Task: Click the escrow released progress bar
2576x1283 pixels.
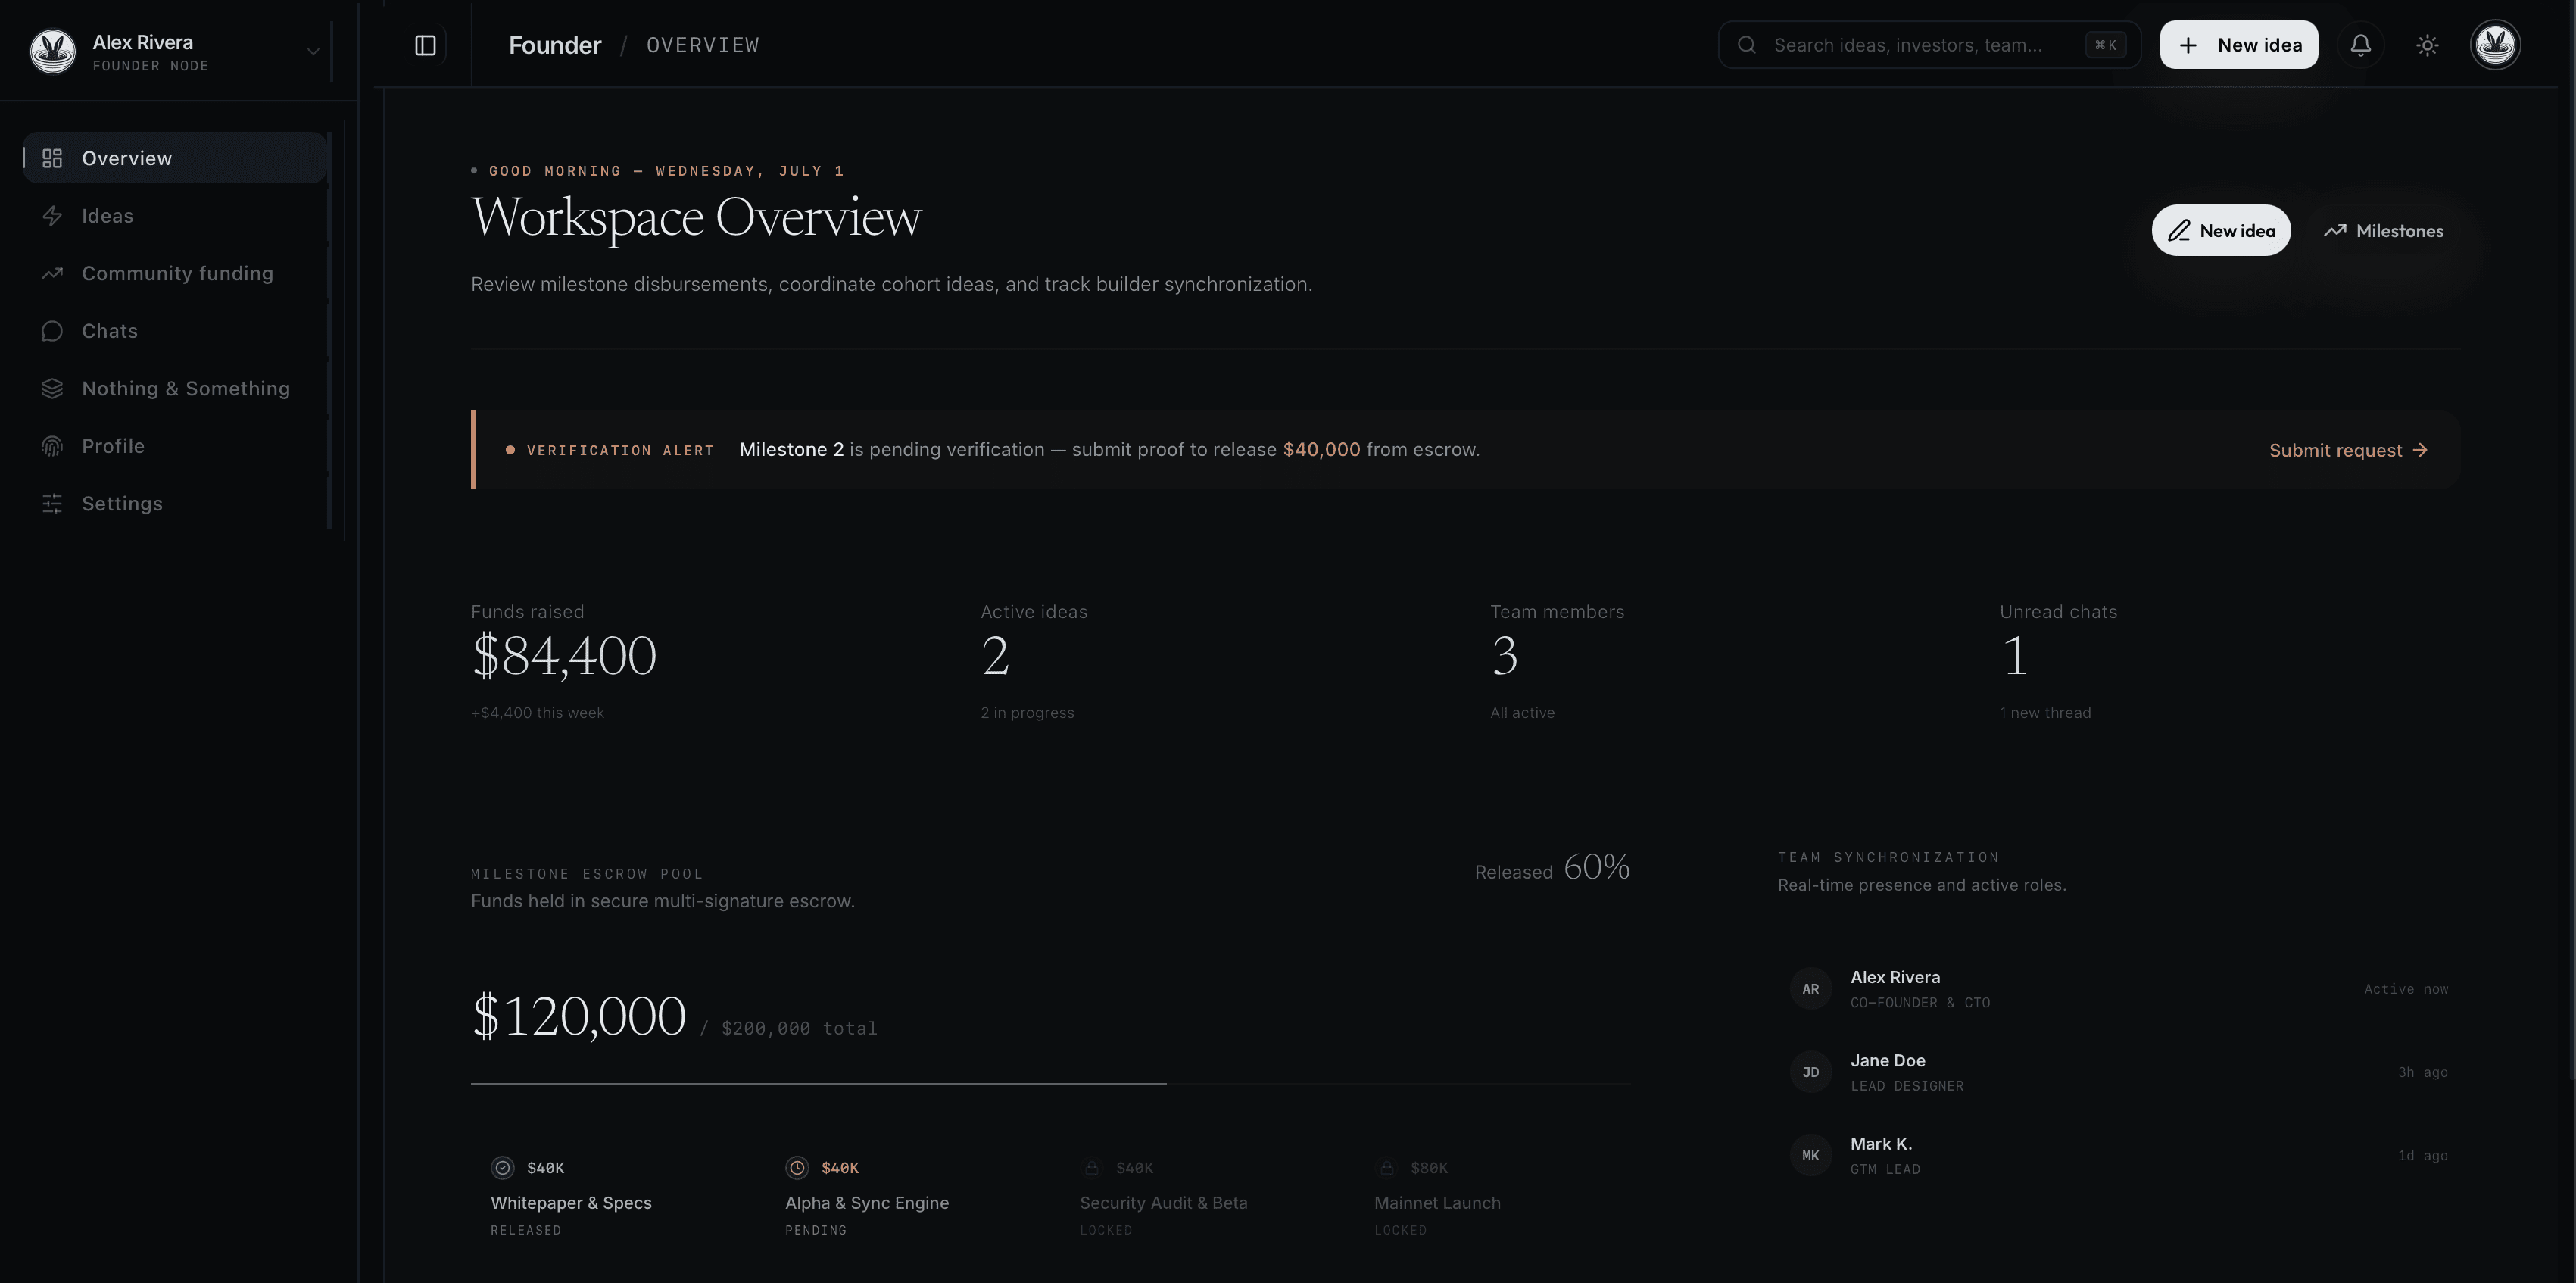Action: (x=1050, y=1084)
